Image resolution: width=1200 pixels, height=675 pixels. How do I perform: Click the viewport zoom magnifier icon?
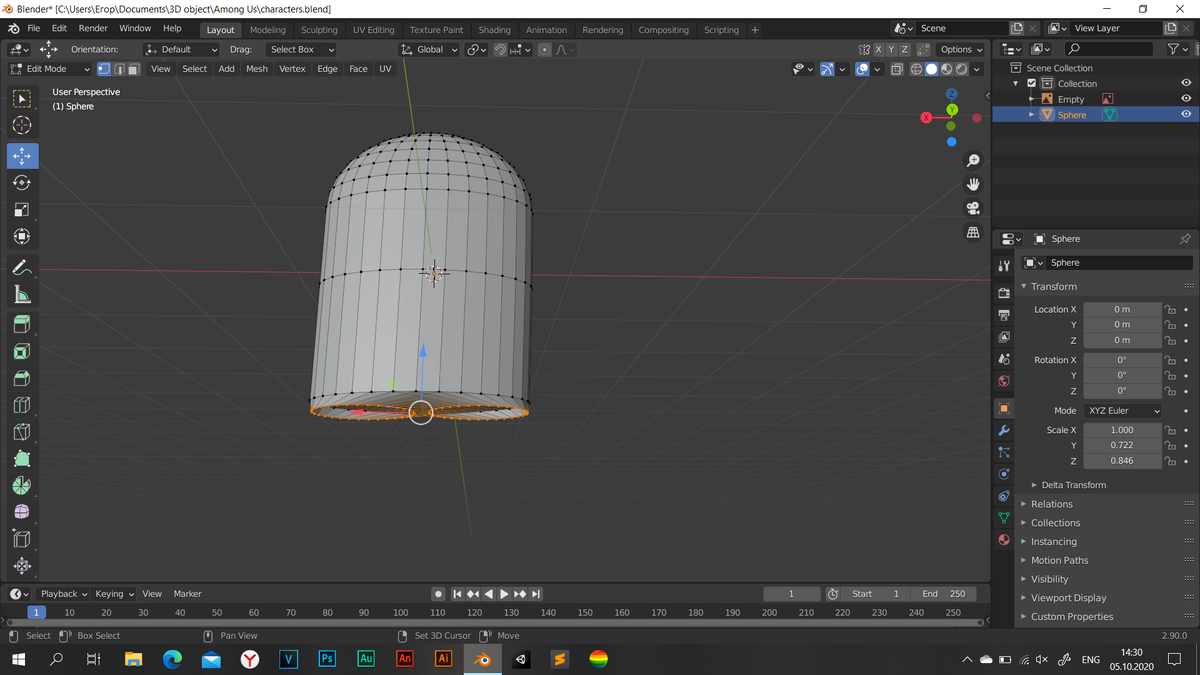[x=973, y=161]
